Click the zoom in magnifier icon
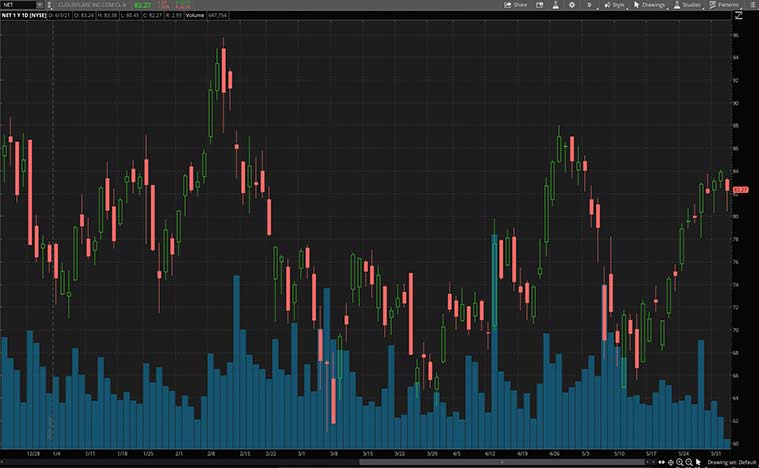Screen dimensions: 759x468 pyautogui.click(x=679, y=462)
